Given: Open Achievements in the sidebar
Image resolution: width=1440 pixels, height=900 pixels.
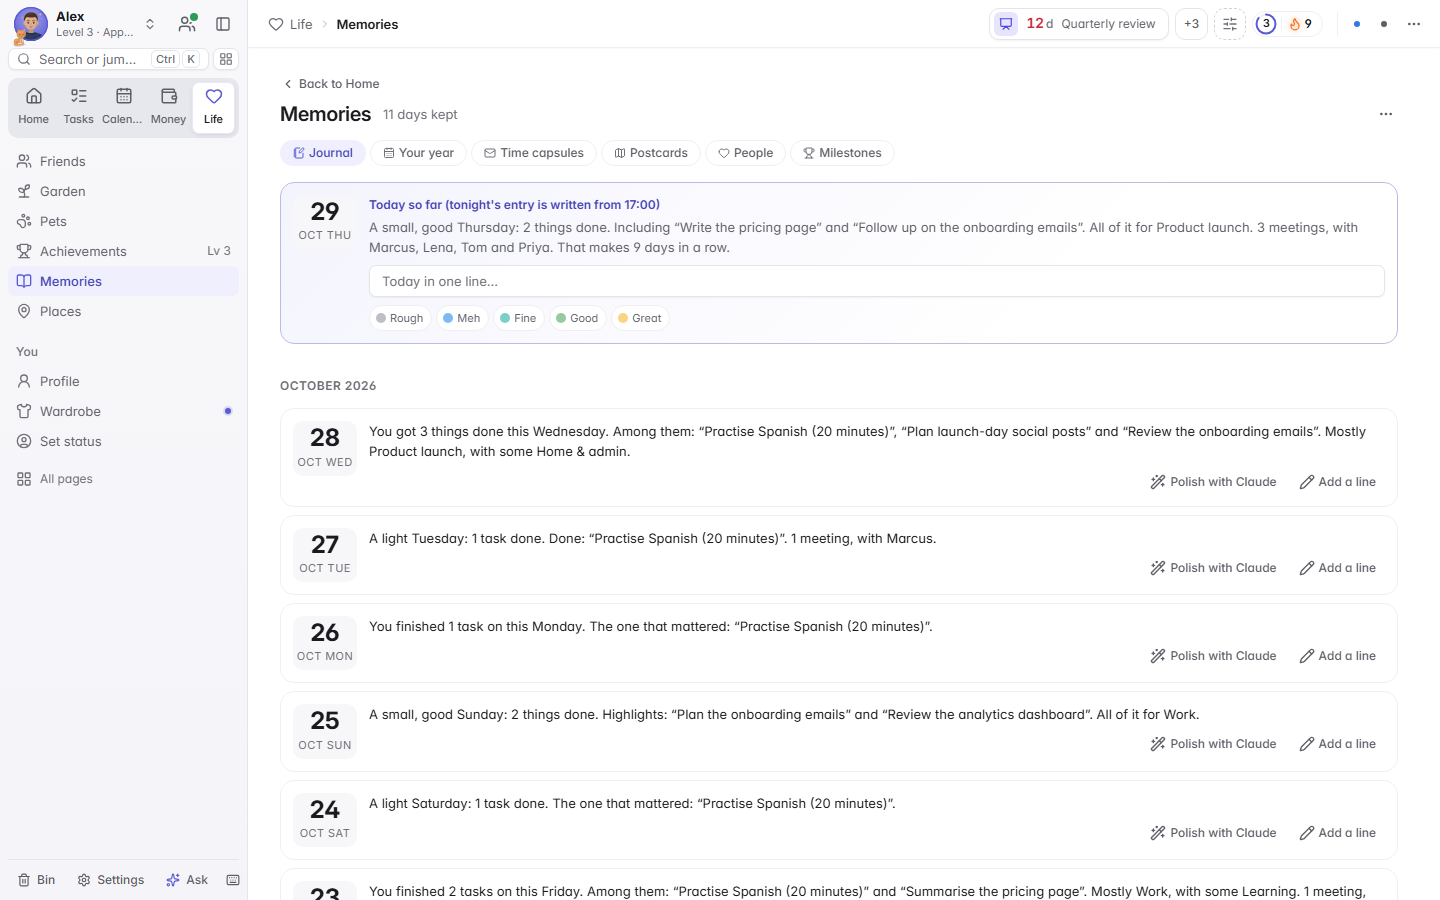Looking at the screenshot, I should 123,251.
